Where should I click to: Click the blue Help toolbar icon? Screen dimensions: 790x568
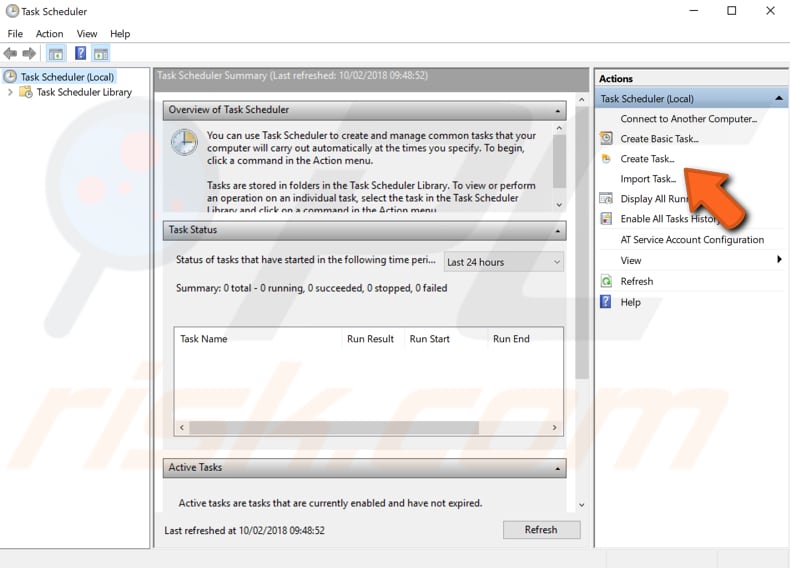(x=80, y=53)
